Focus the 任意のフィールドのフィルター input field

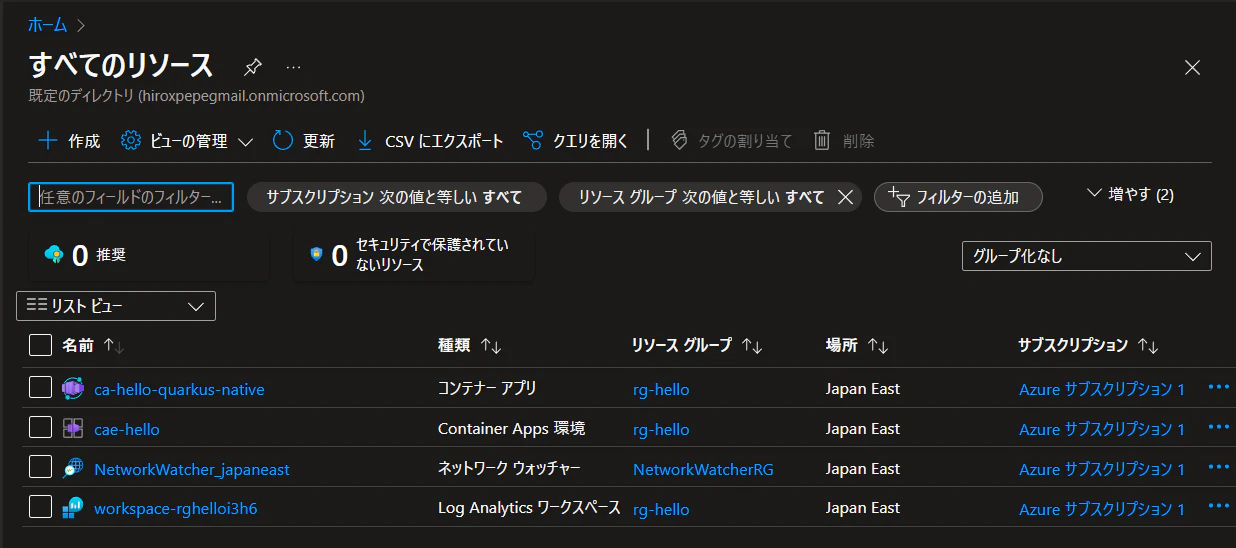click(x=131, y=197)
